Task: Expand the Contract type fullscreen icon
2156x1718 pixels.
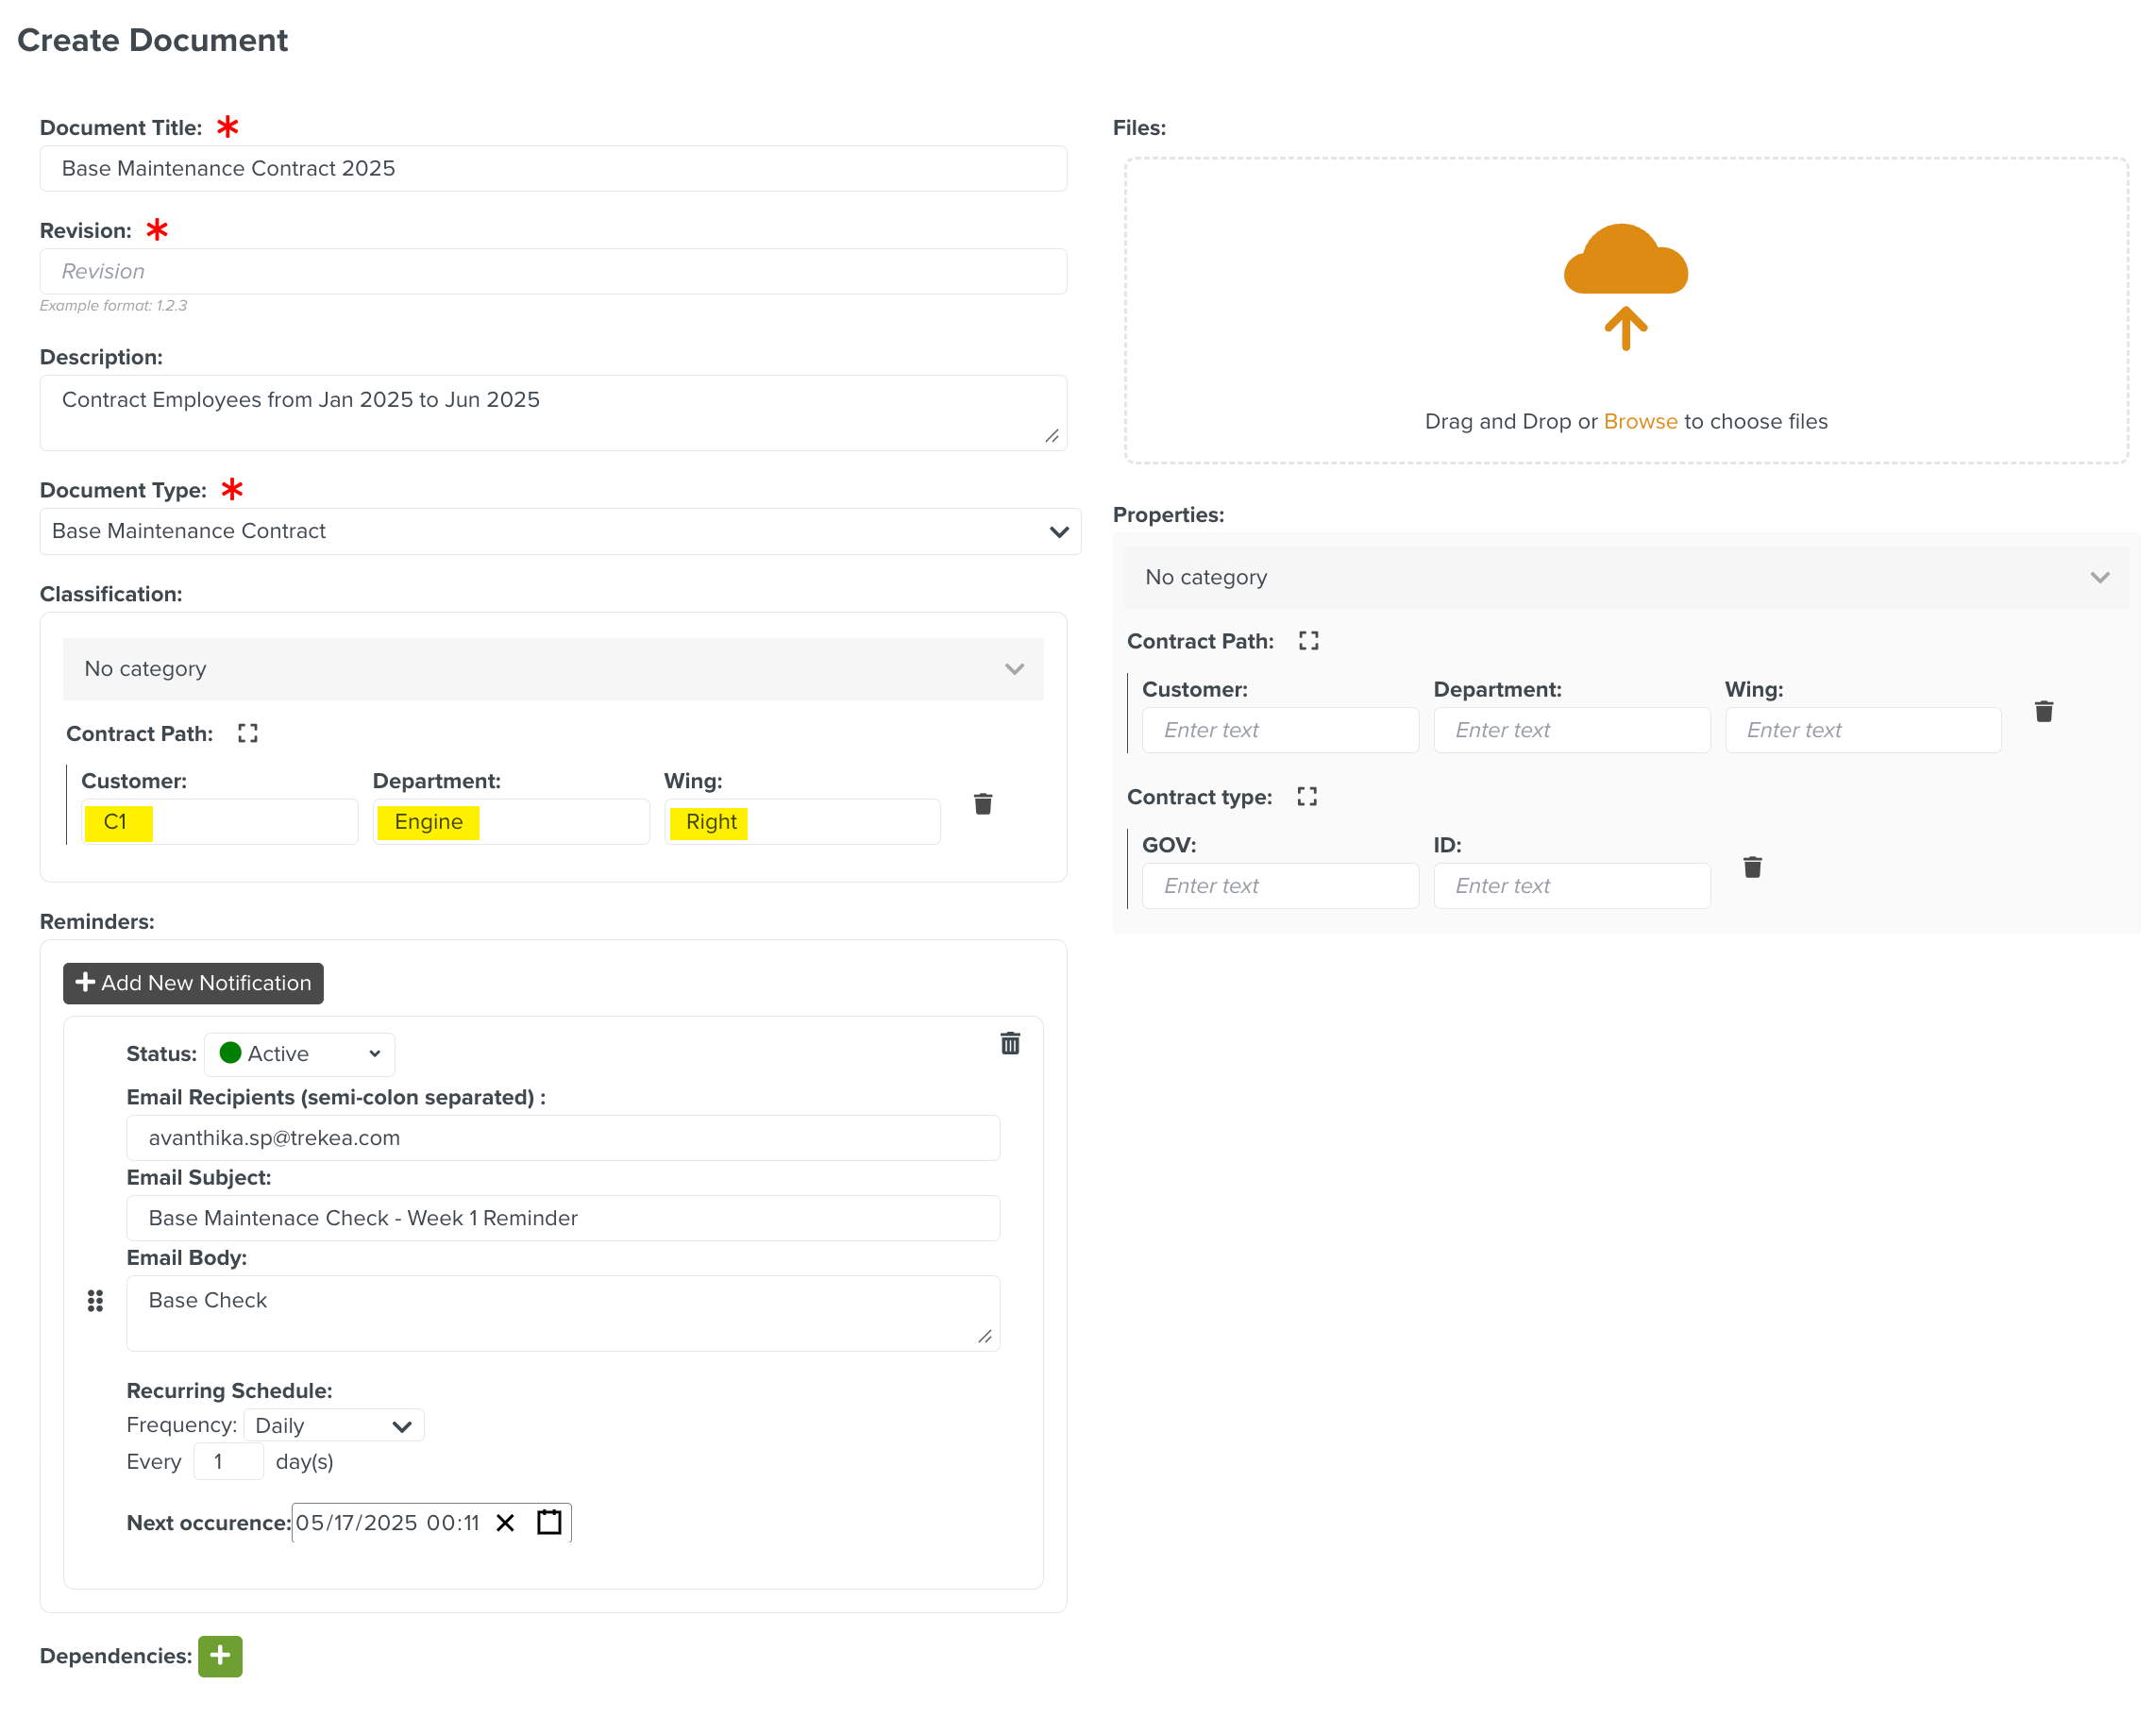Action: [1307, 797]
